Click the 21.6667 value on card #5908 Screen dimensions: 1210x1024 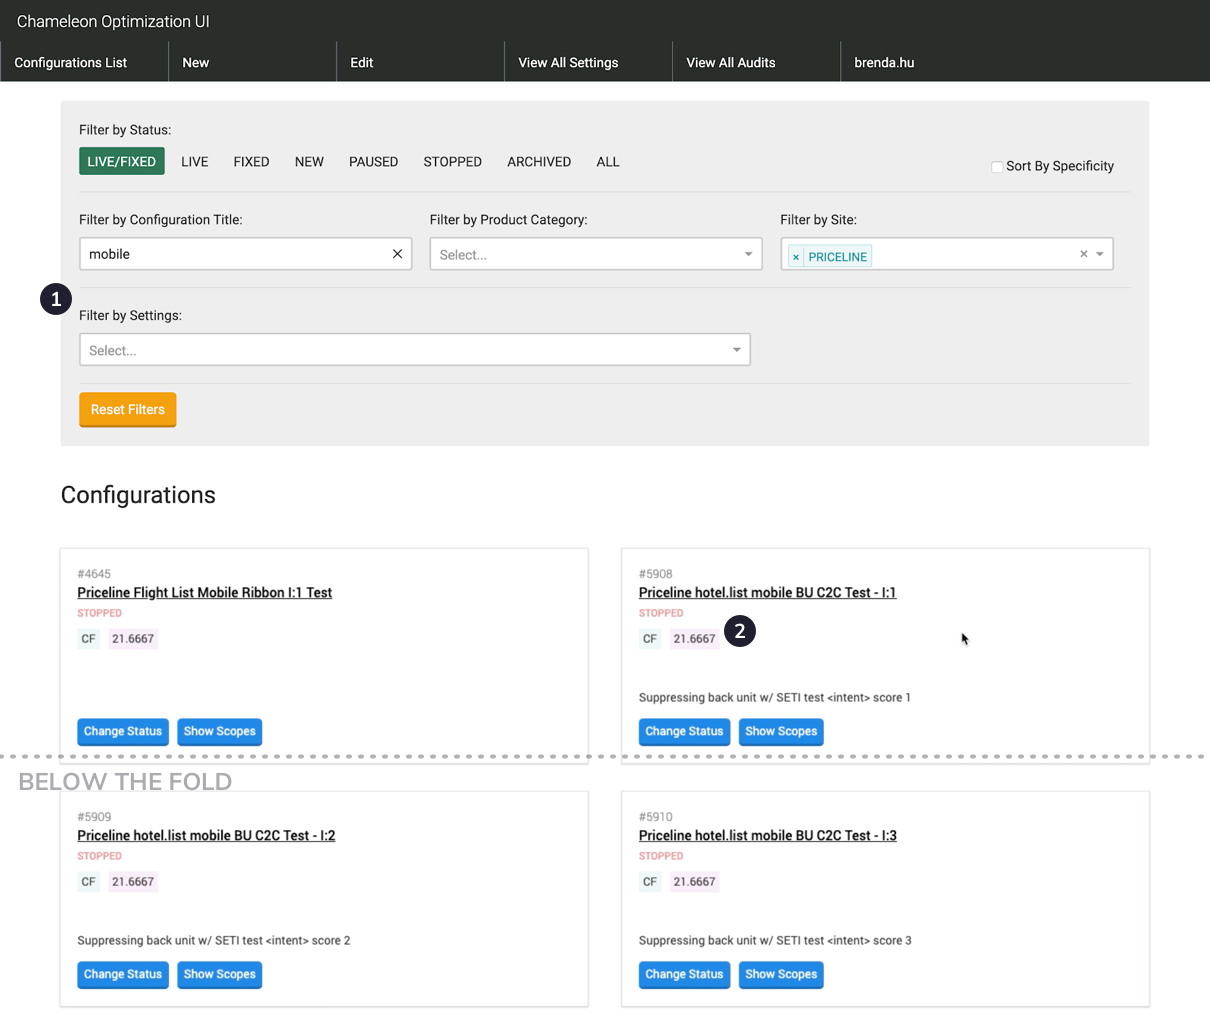pyautogui.click(x=694, y=638)
